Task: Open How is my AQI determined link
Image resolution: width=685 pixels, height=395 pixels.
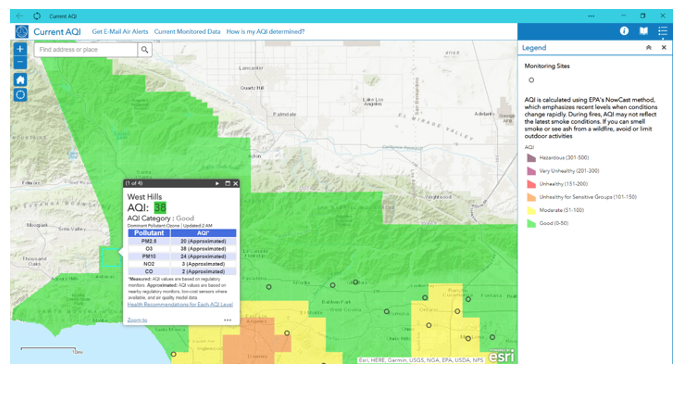Action: click(266, 31)
